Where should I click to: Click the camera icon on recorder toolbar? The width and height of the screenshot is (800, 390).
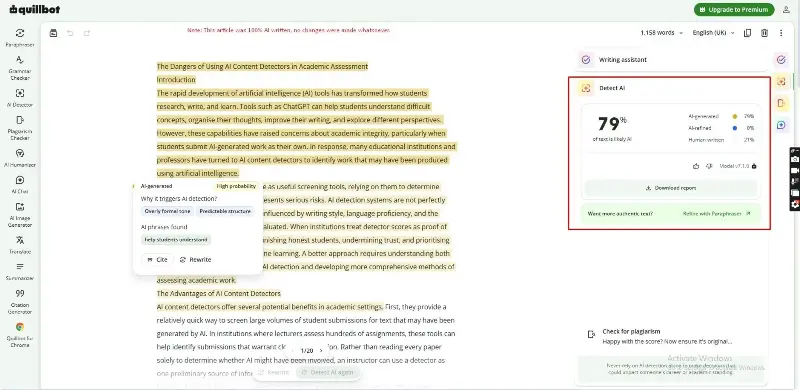pos(795,159)
